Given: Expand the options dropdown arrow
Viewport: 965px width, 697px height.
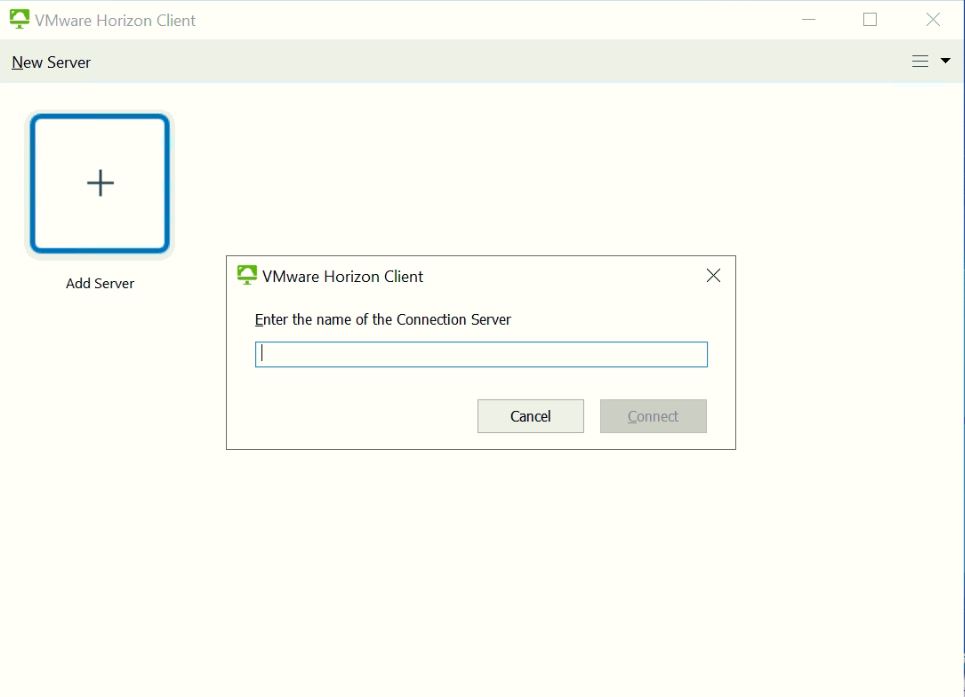Looking at the screenshot, I should (945, 60).
